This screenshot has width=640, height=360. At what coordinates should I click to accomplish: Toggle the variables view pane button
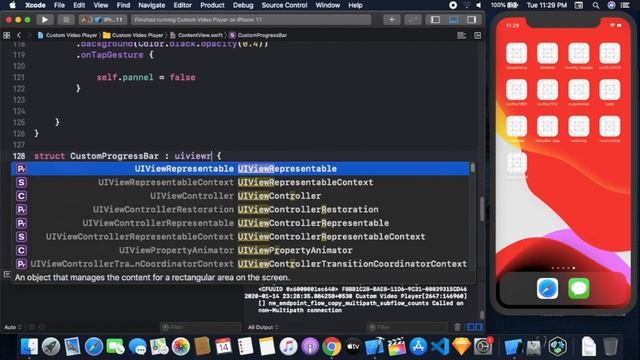pos(471,327)
